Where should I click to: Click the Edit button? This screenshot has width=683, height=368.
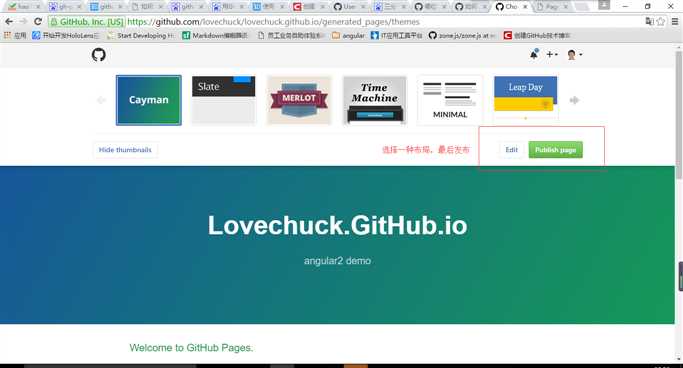511,150
